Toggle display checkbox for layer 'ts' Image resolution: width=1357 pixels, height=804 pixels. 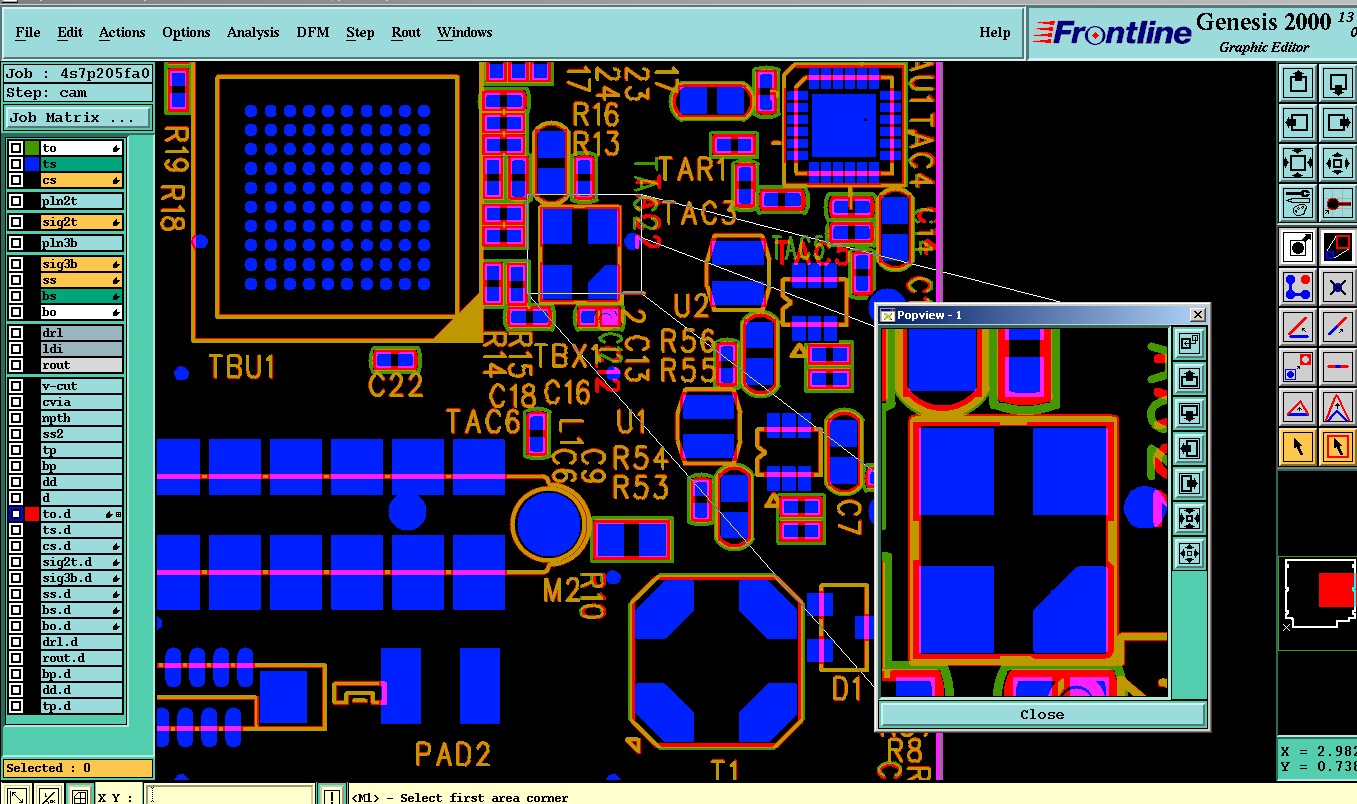point(16,164)
